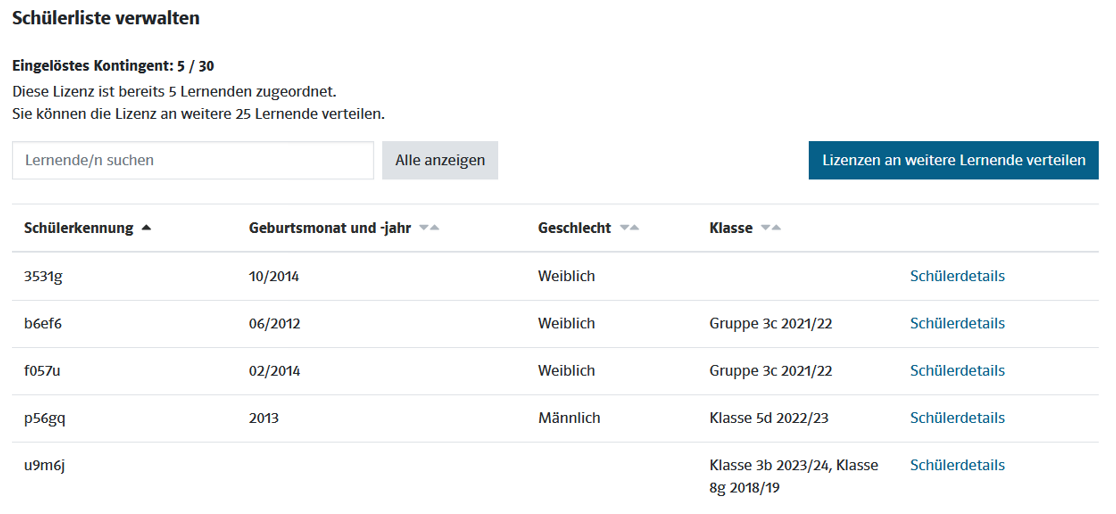Click the student ID p56gq
Image resolution: width=1116 pixels, height=514 pixels.
coord(45,418)
